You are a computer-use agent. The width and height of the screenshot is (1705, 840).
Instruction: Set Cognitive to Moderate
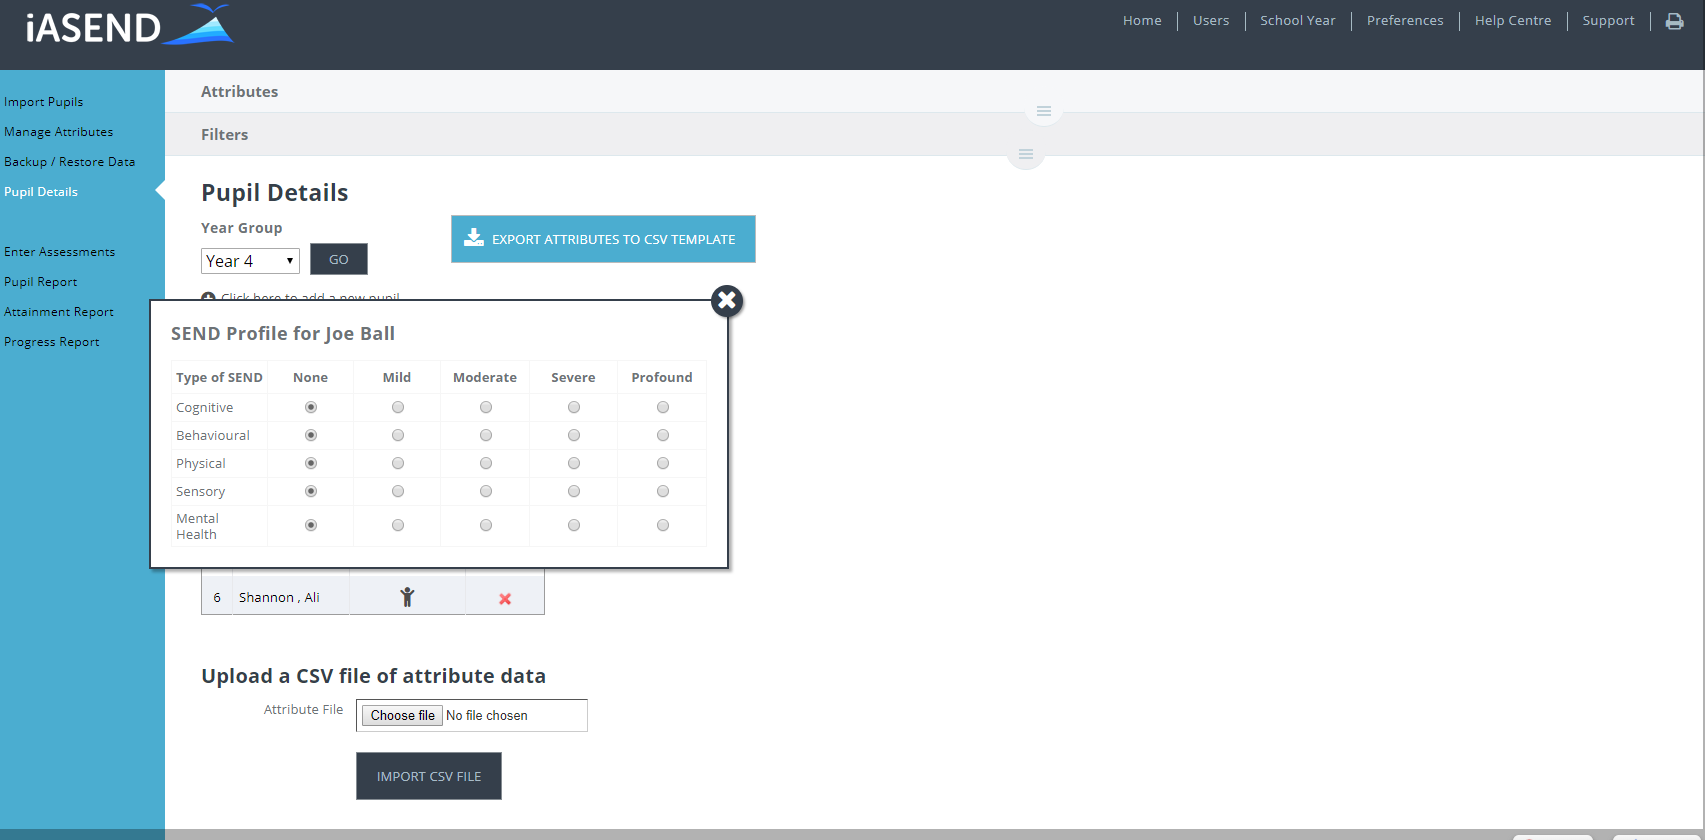click(x=486, y=407)
